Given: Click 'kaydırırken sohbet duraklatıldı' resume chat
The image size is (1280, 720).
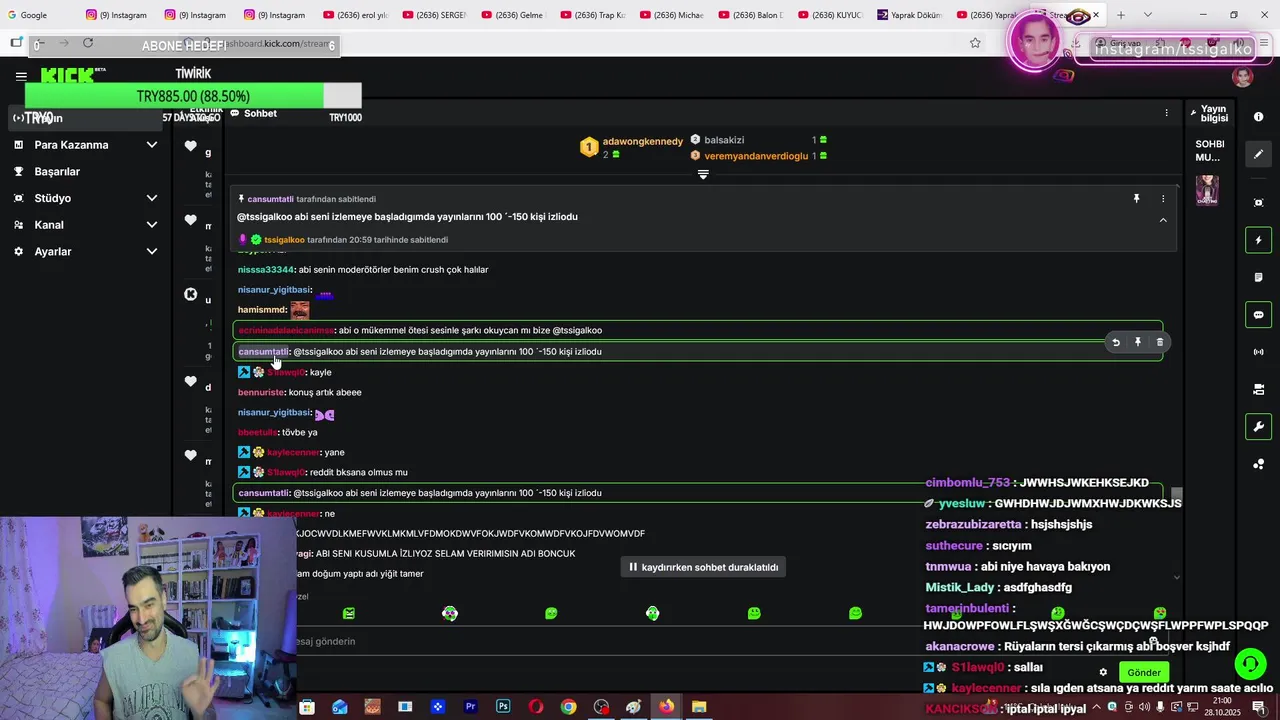Looking at the screenshot, I should [x=704, y=567].
